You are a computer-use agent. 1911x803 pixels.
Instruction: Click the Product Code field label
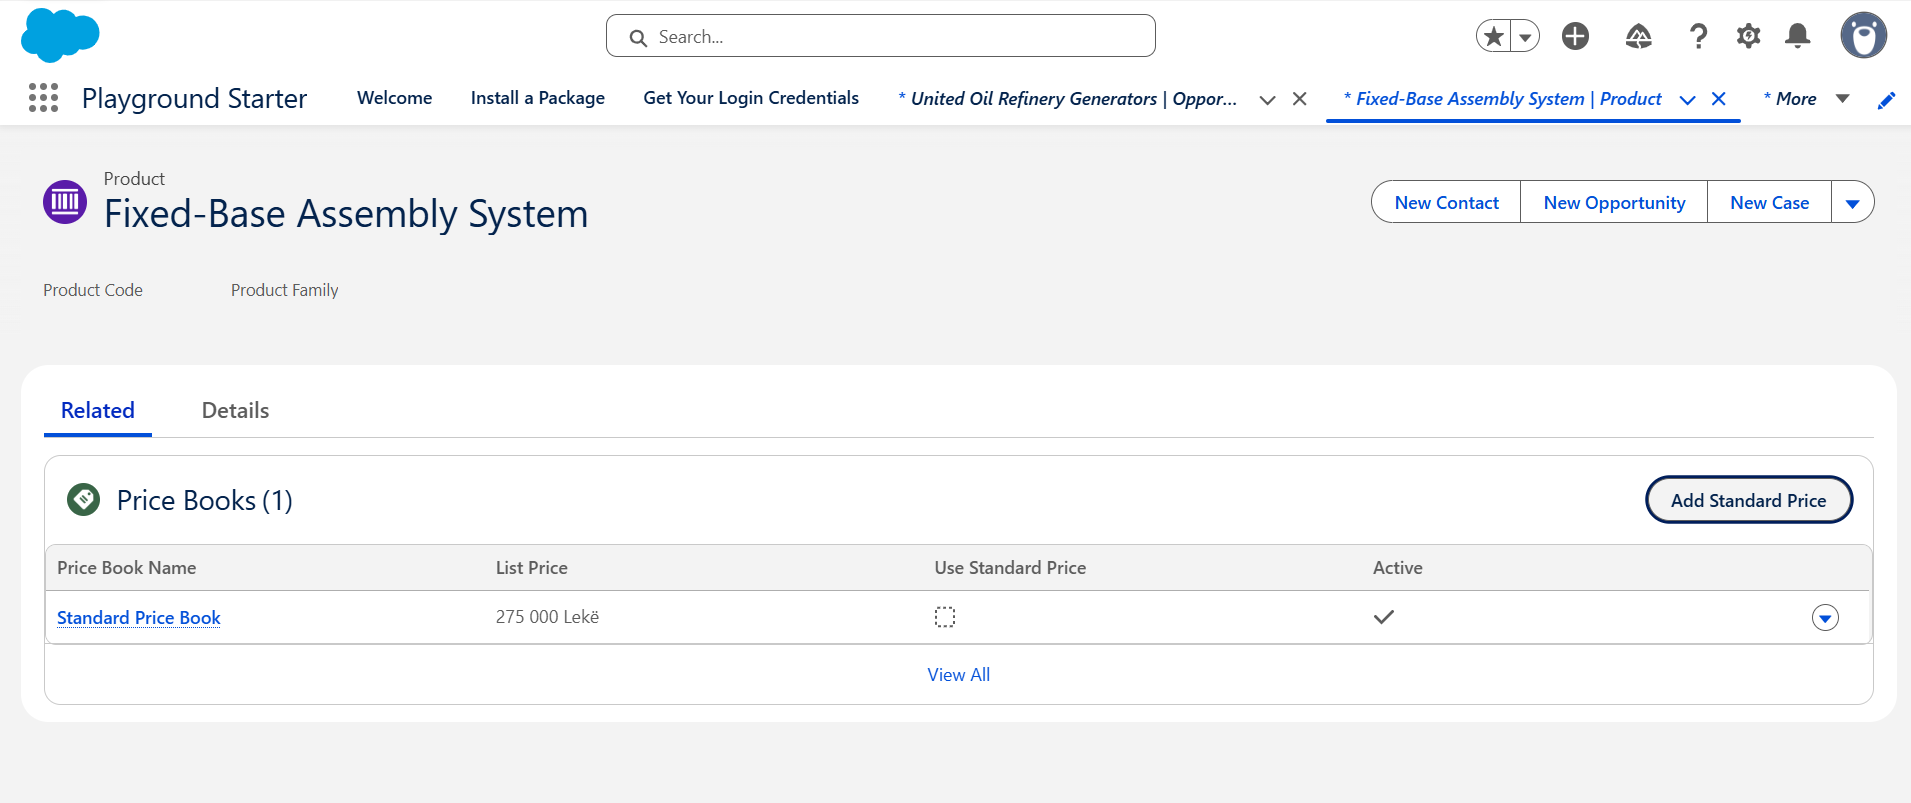pyautogui.click(x=93, y=290)
